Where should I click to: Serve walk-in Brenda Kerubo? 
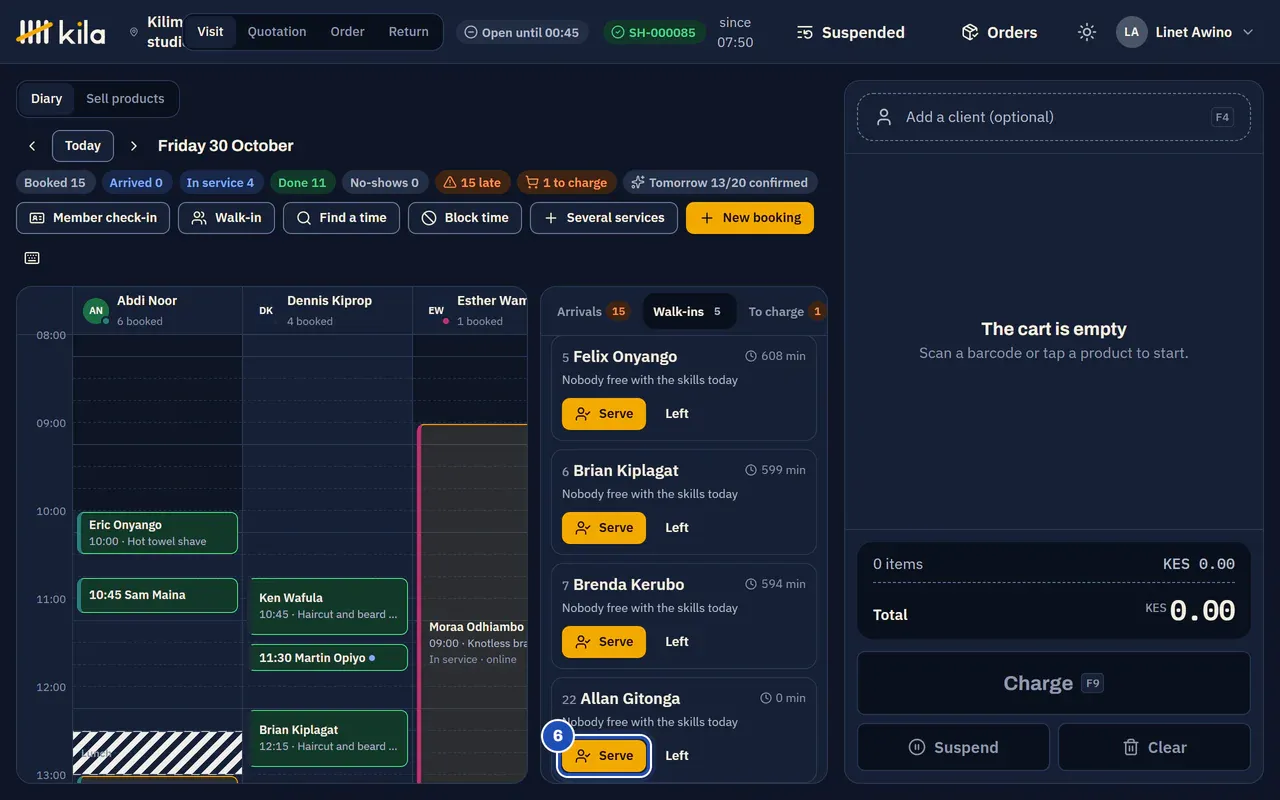(604, 642)
